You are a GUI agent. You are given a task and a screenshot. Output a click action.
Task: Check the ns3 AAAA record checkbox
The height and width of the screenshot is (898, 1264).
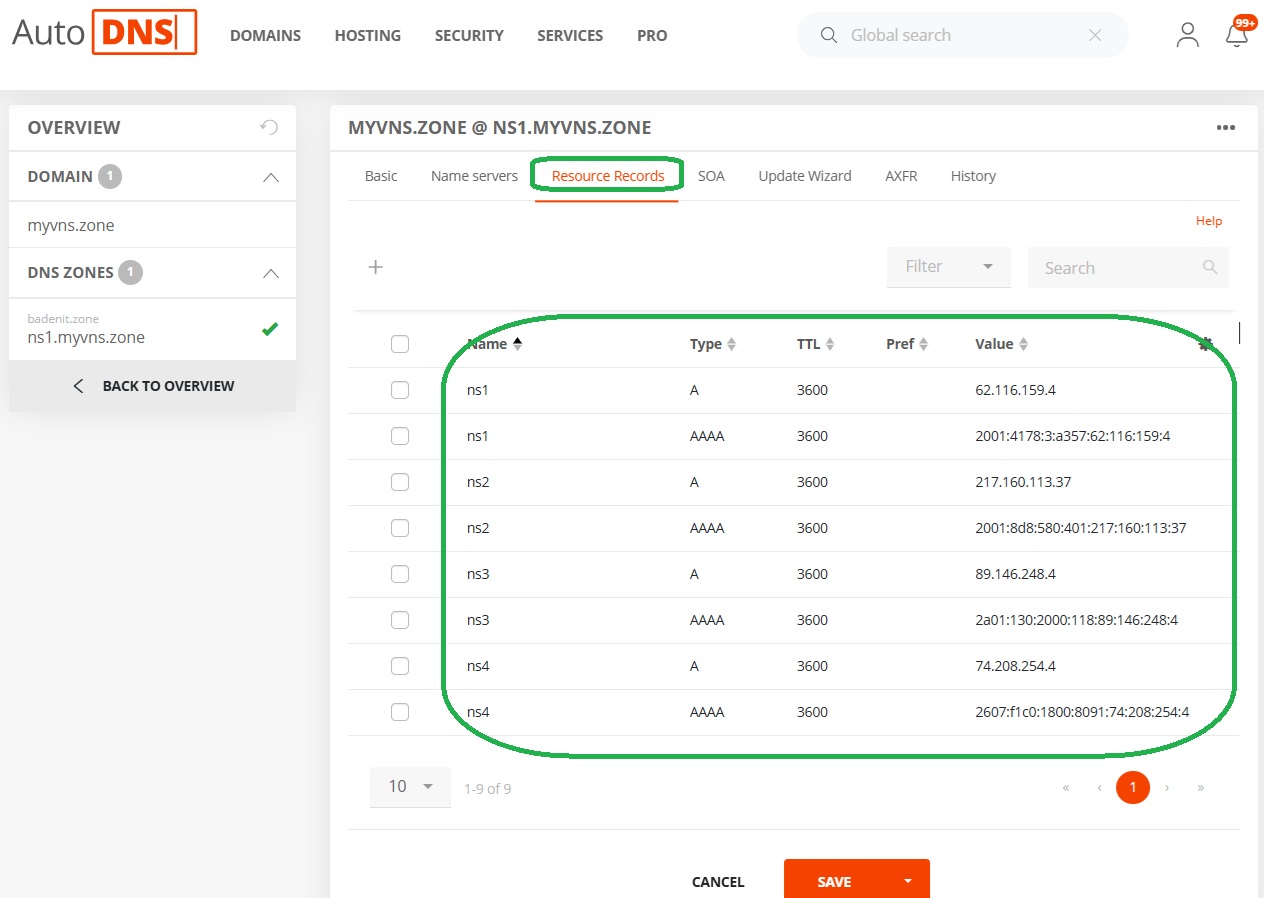tap(400, 620)
